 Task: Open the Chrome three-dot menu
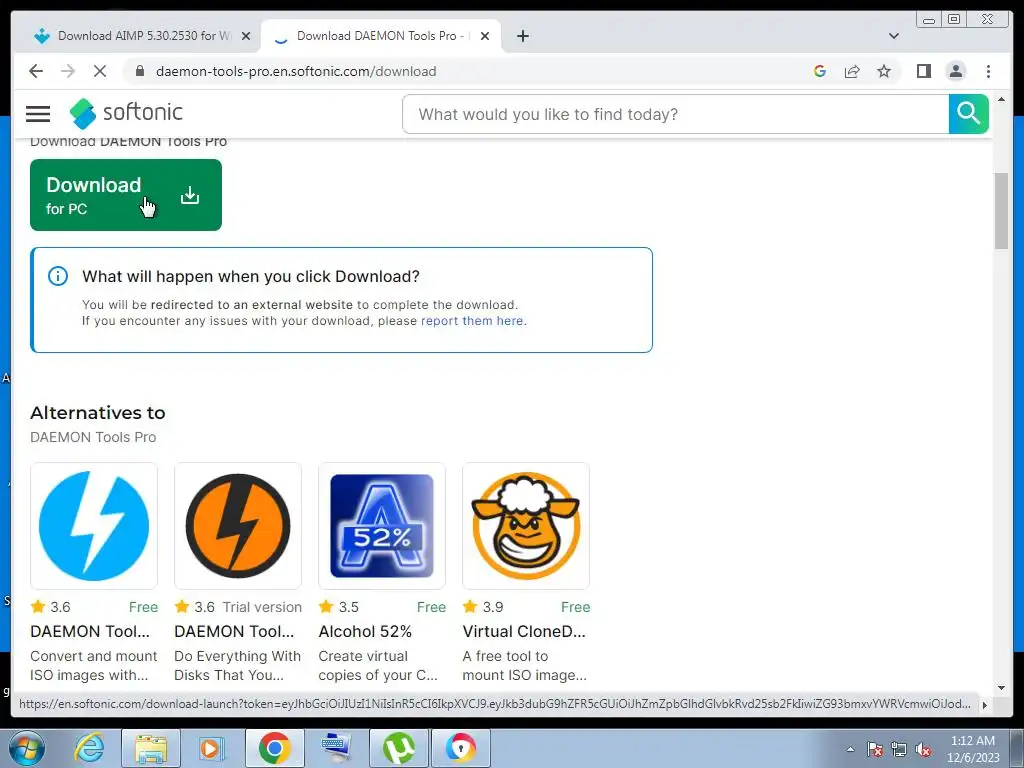988,71
